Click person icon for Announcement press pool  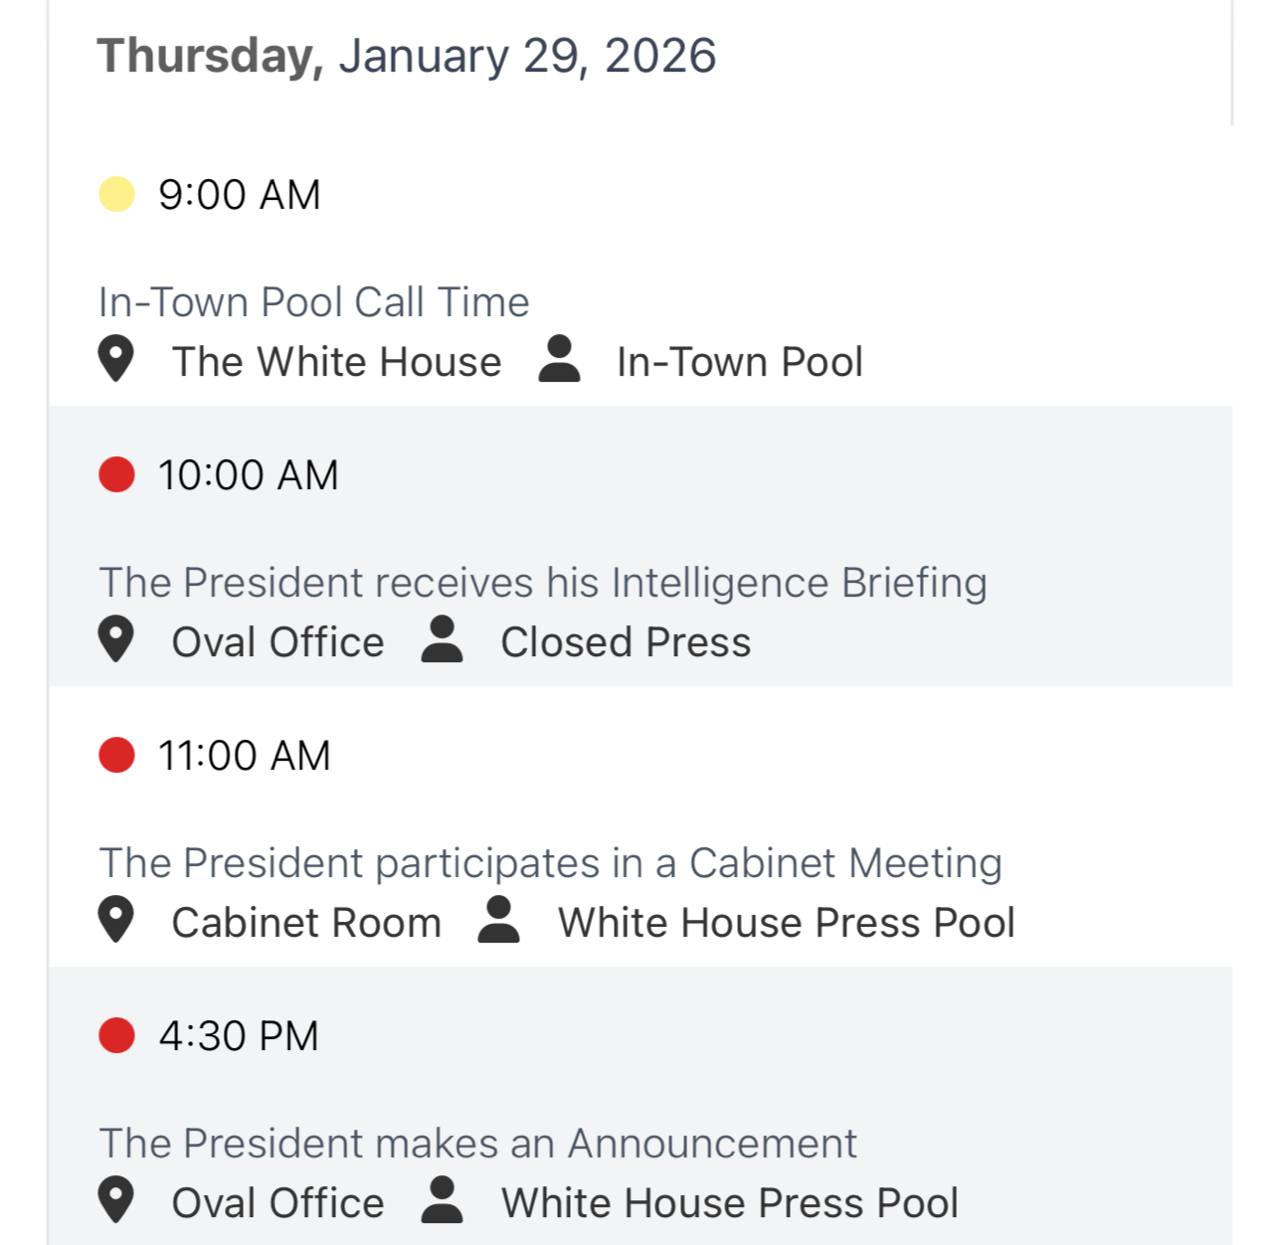(x=442, y=1201)
